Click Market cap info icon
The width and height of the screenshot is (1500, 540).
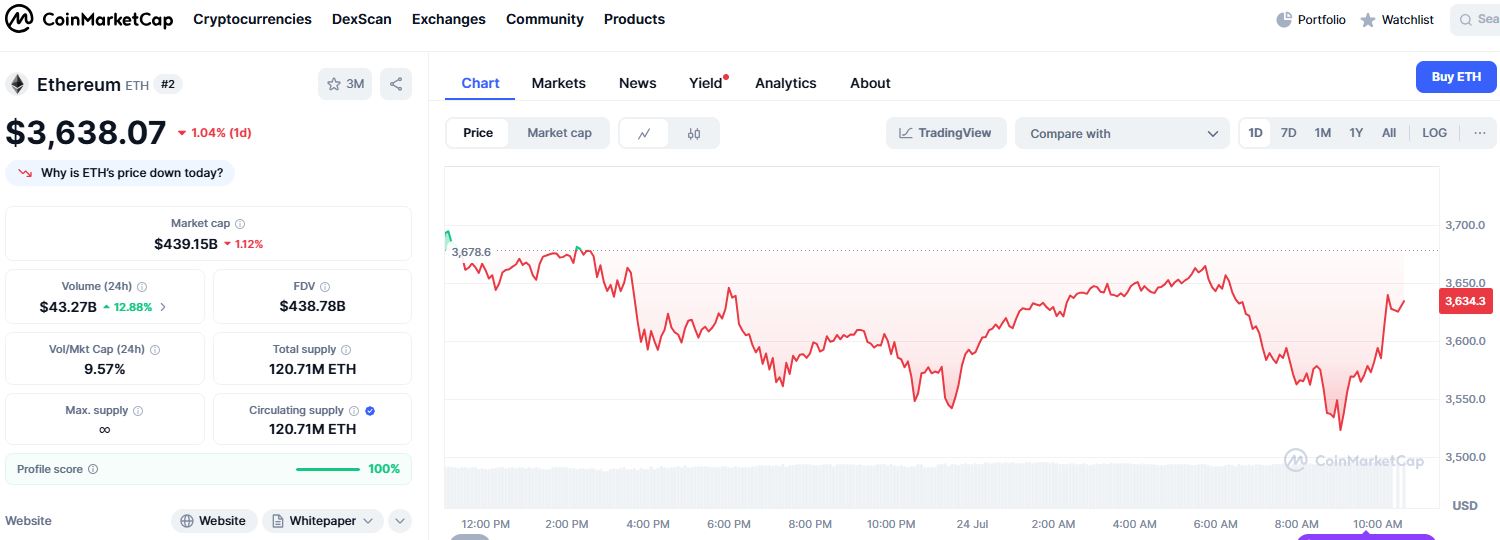[x=240, y=224]
